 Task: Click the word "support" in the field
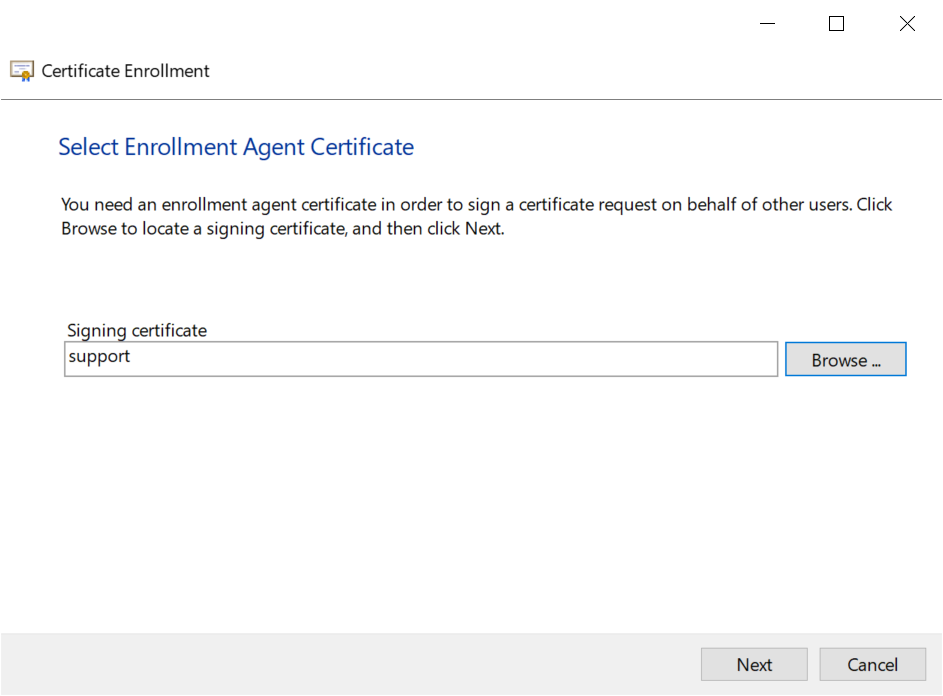pyautogui.click(x=99, y=357)
